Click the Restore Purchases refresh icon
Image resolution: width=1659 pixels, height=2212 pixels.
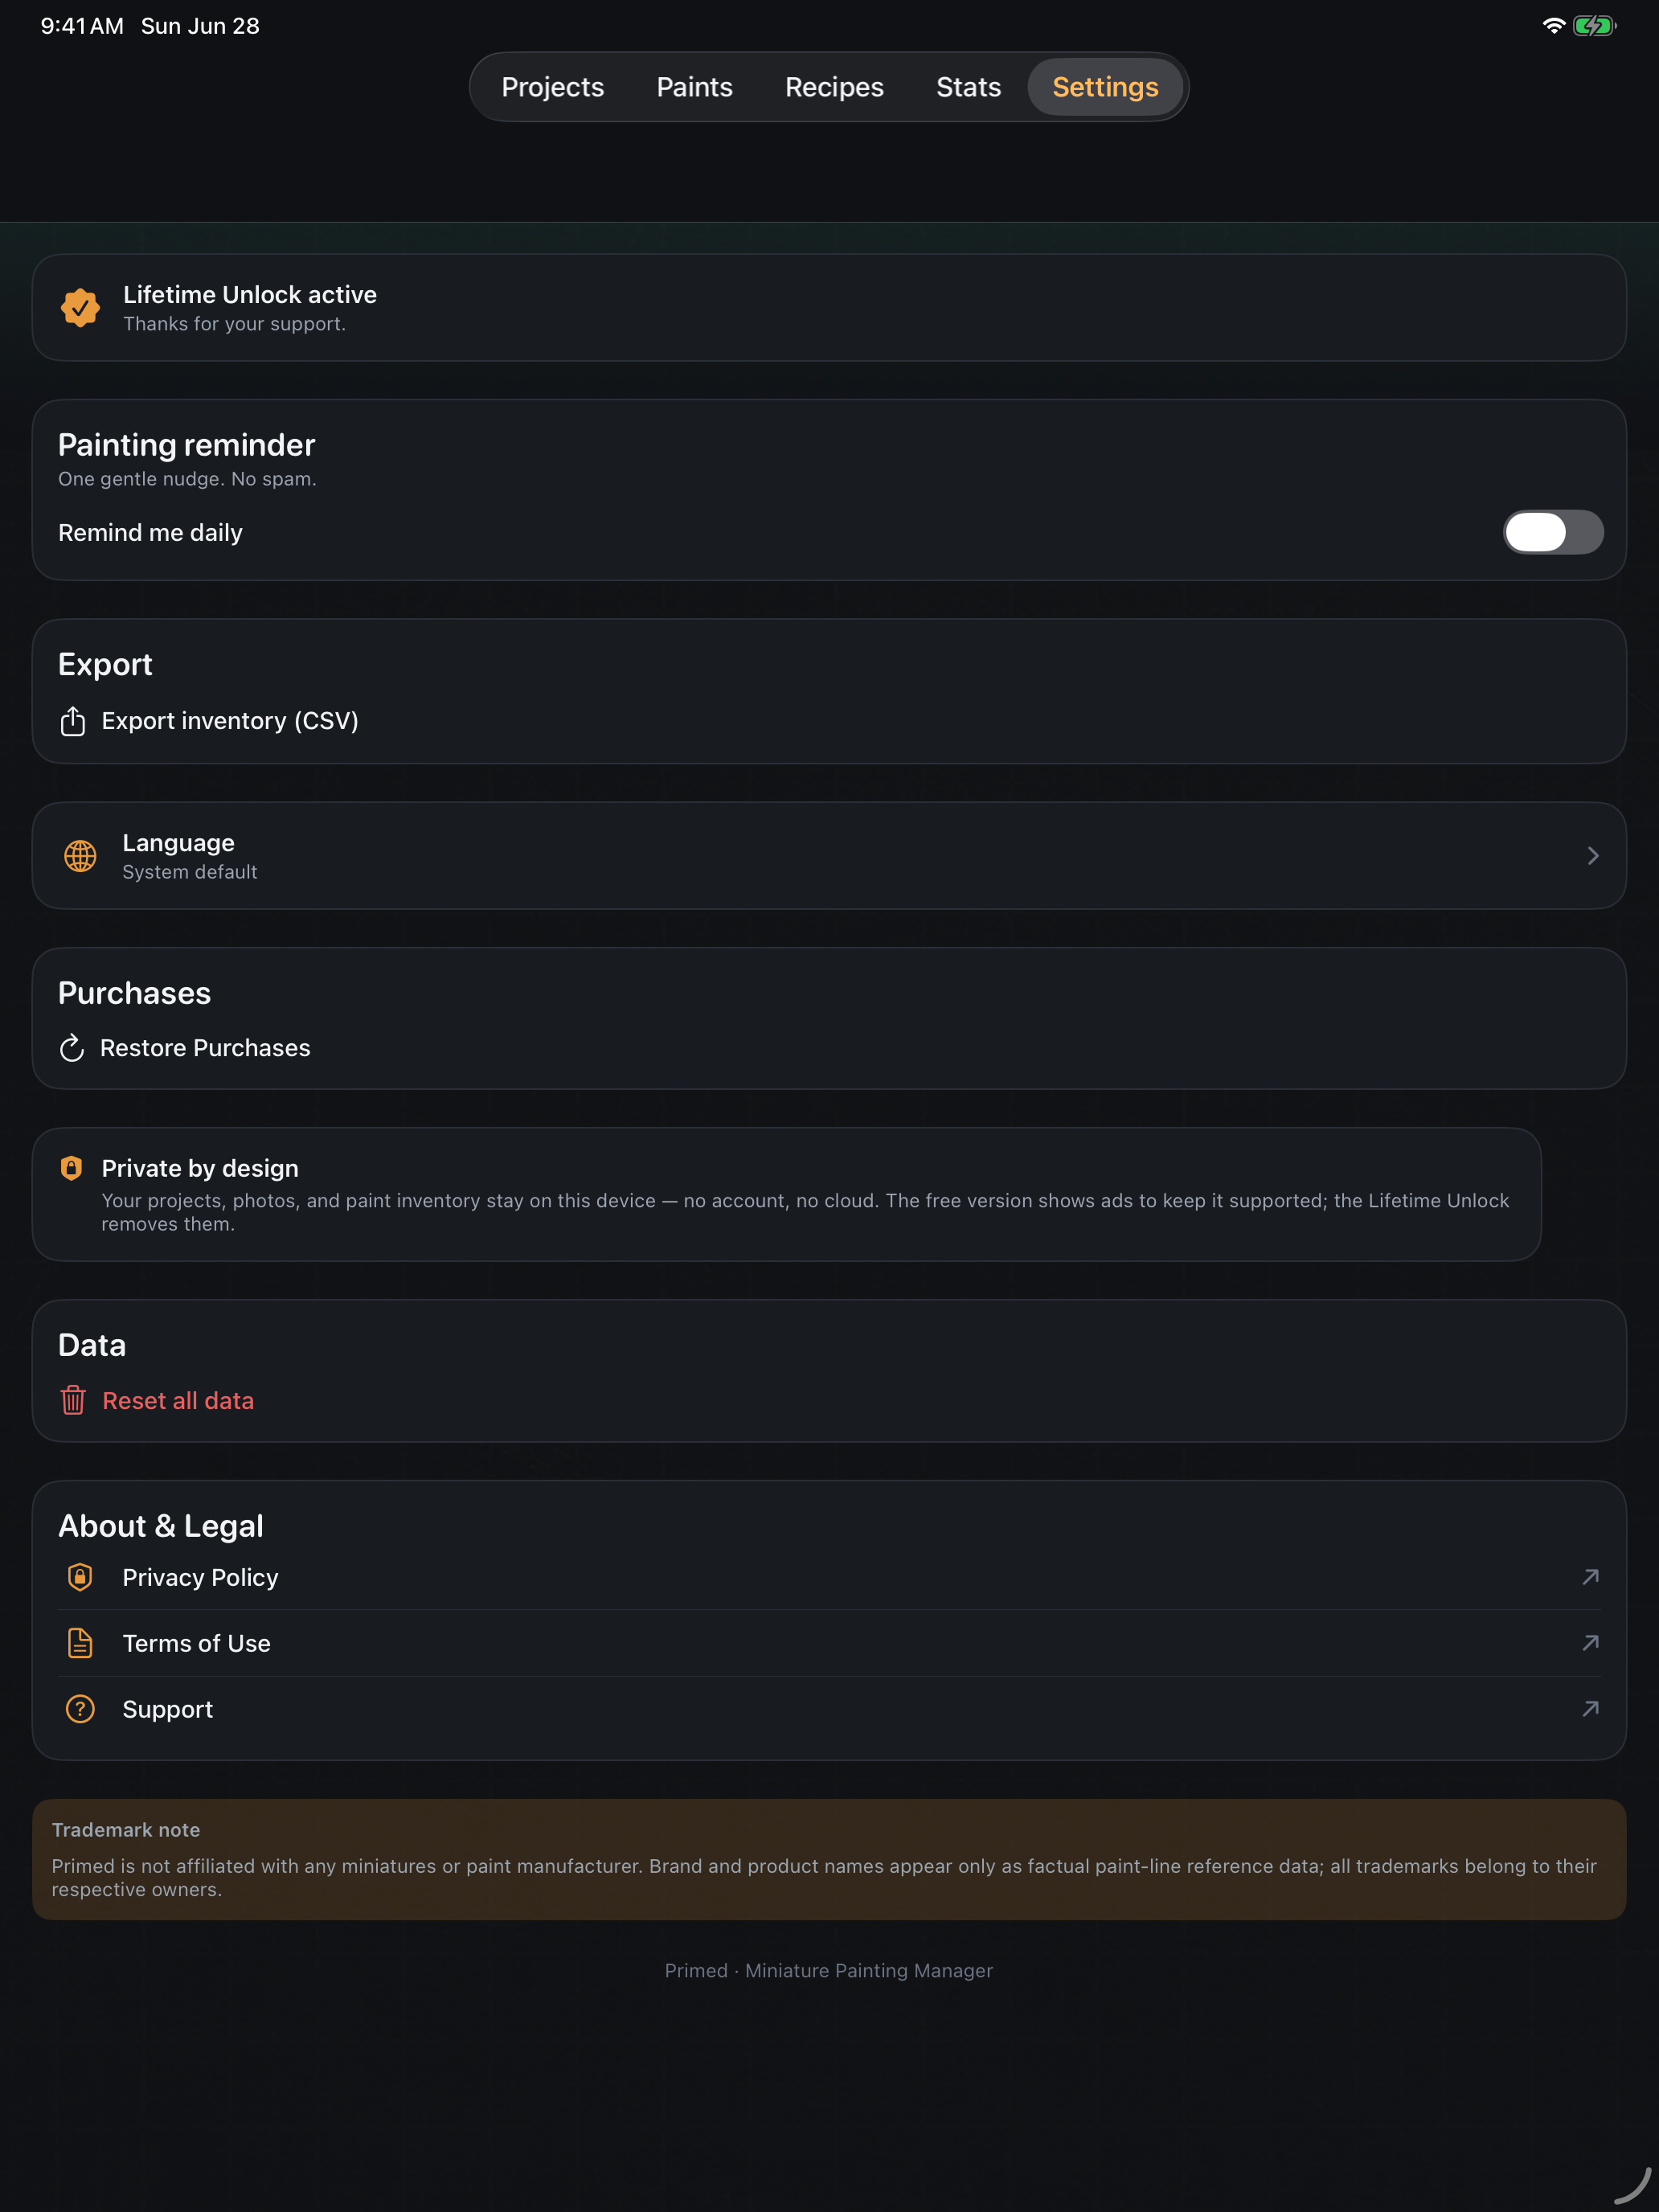coord(71,1048)
